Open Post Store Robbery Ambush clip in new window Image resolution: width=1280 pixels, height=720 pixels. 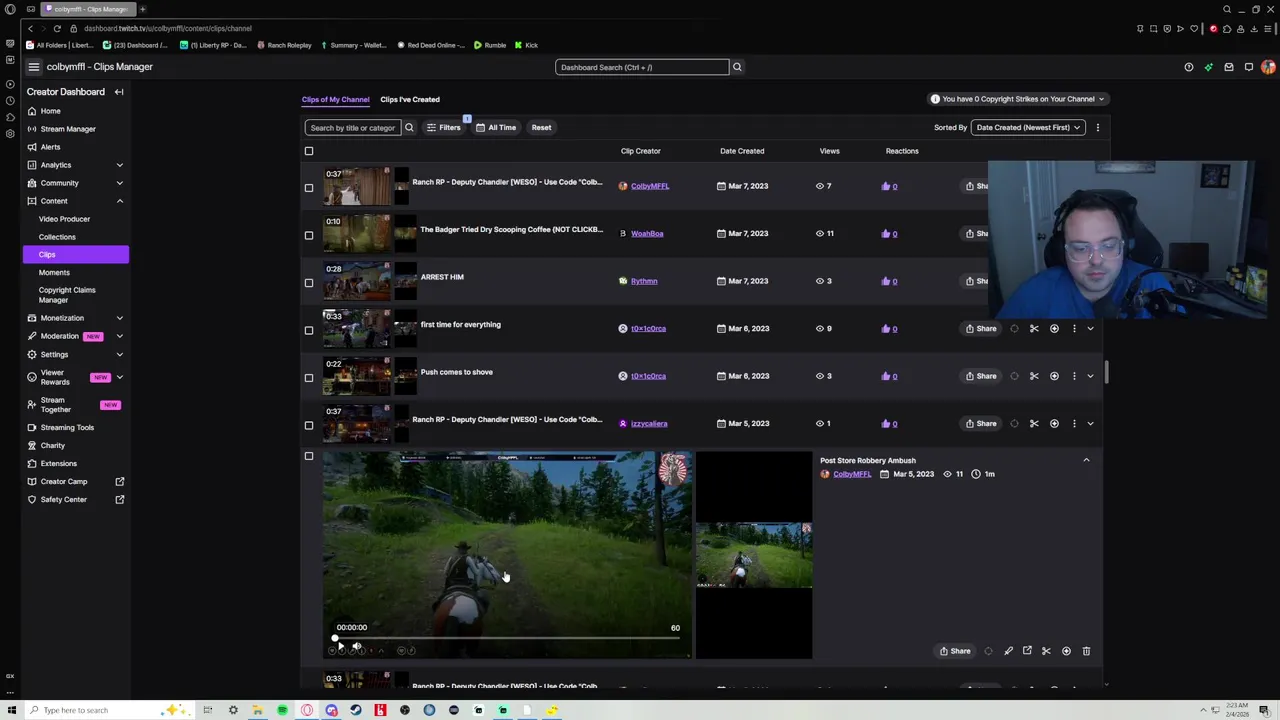point(1027,651)
